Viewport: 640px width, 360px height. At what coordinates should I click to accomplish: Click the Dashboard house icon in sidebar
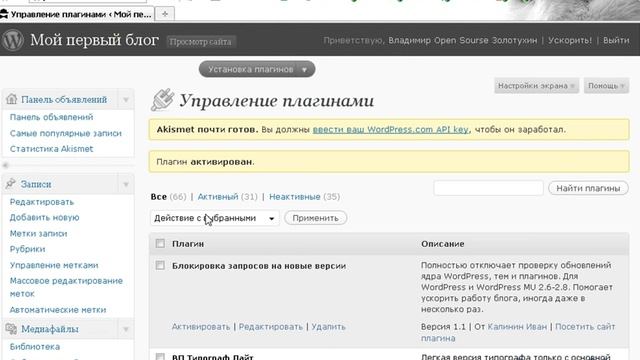(x=11, y=99)
